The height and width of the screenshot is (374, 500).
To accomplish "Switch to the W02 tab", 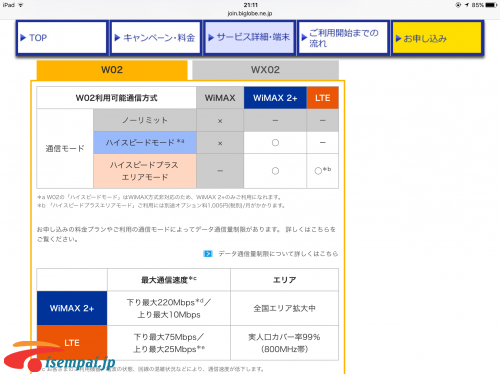I will click(x=112, y=70).
